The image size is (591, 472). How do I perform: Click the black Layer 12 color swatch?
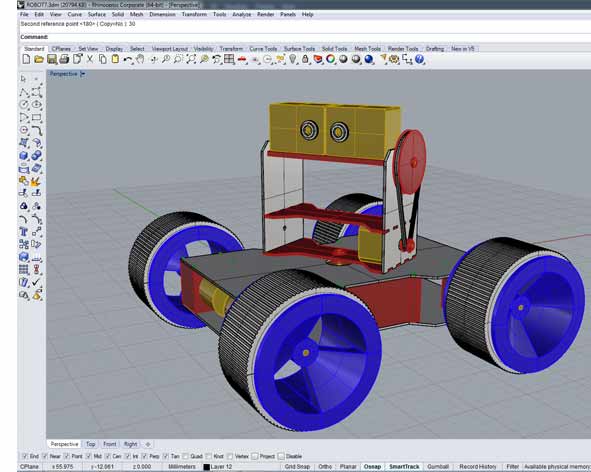click(x=207, y=467)
